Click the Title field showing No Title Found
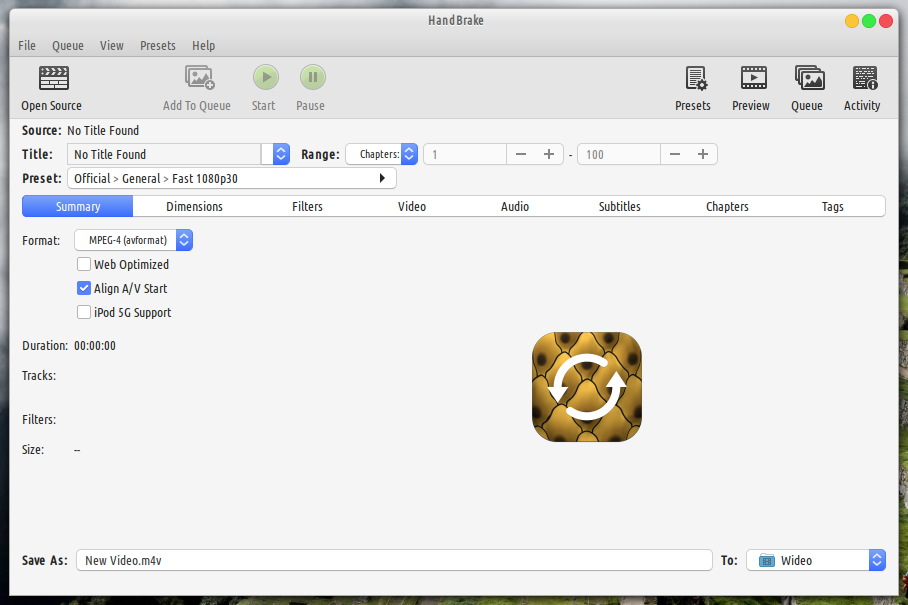 (164, 154)
